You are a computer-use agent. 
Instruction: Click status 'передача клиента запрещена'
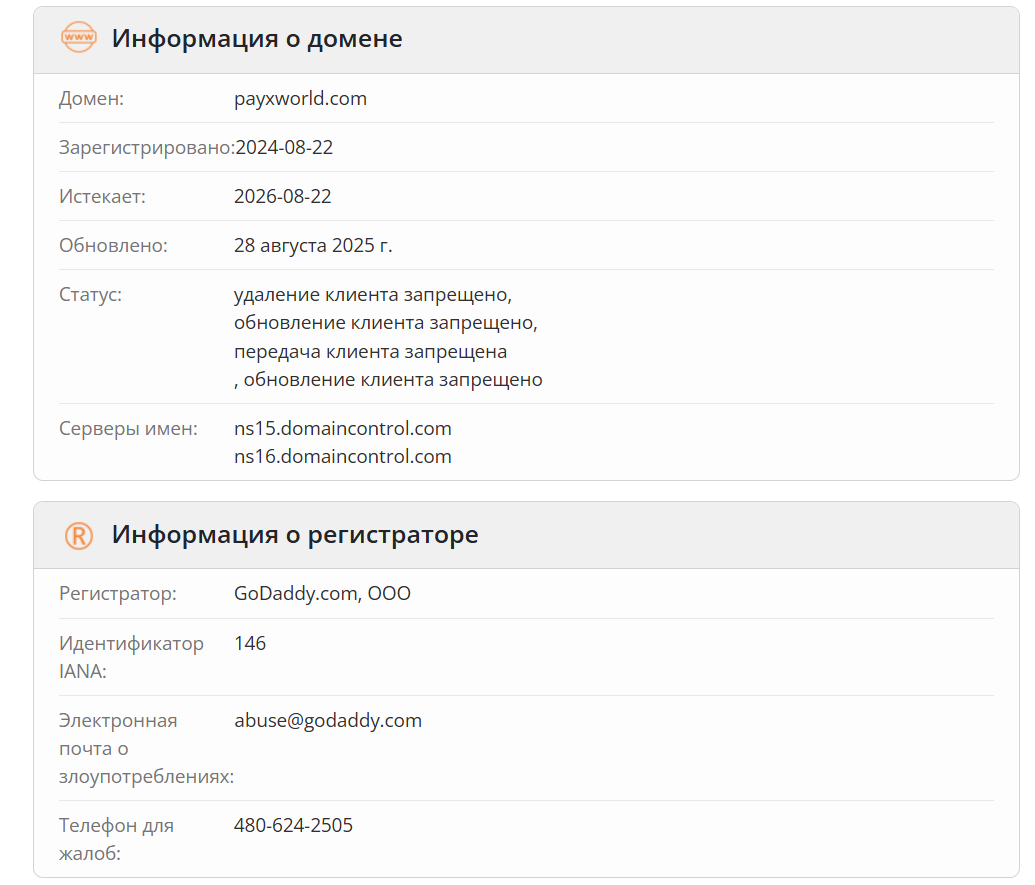point(370,352)
